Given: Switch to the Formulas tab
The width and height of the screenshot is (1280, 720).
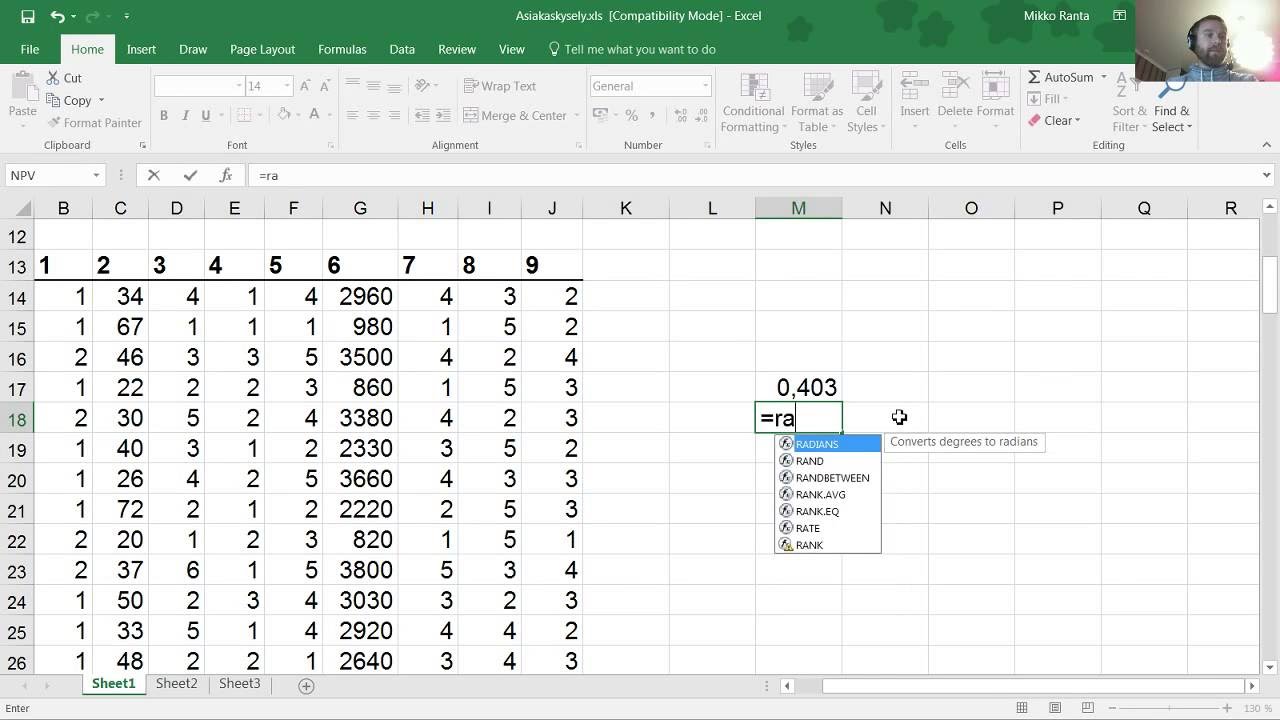Looking at the screenshot, I should click(x=342, y=49).
